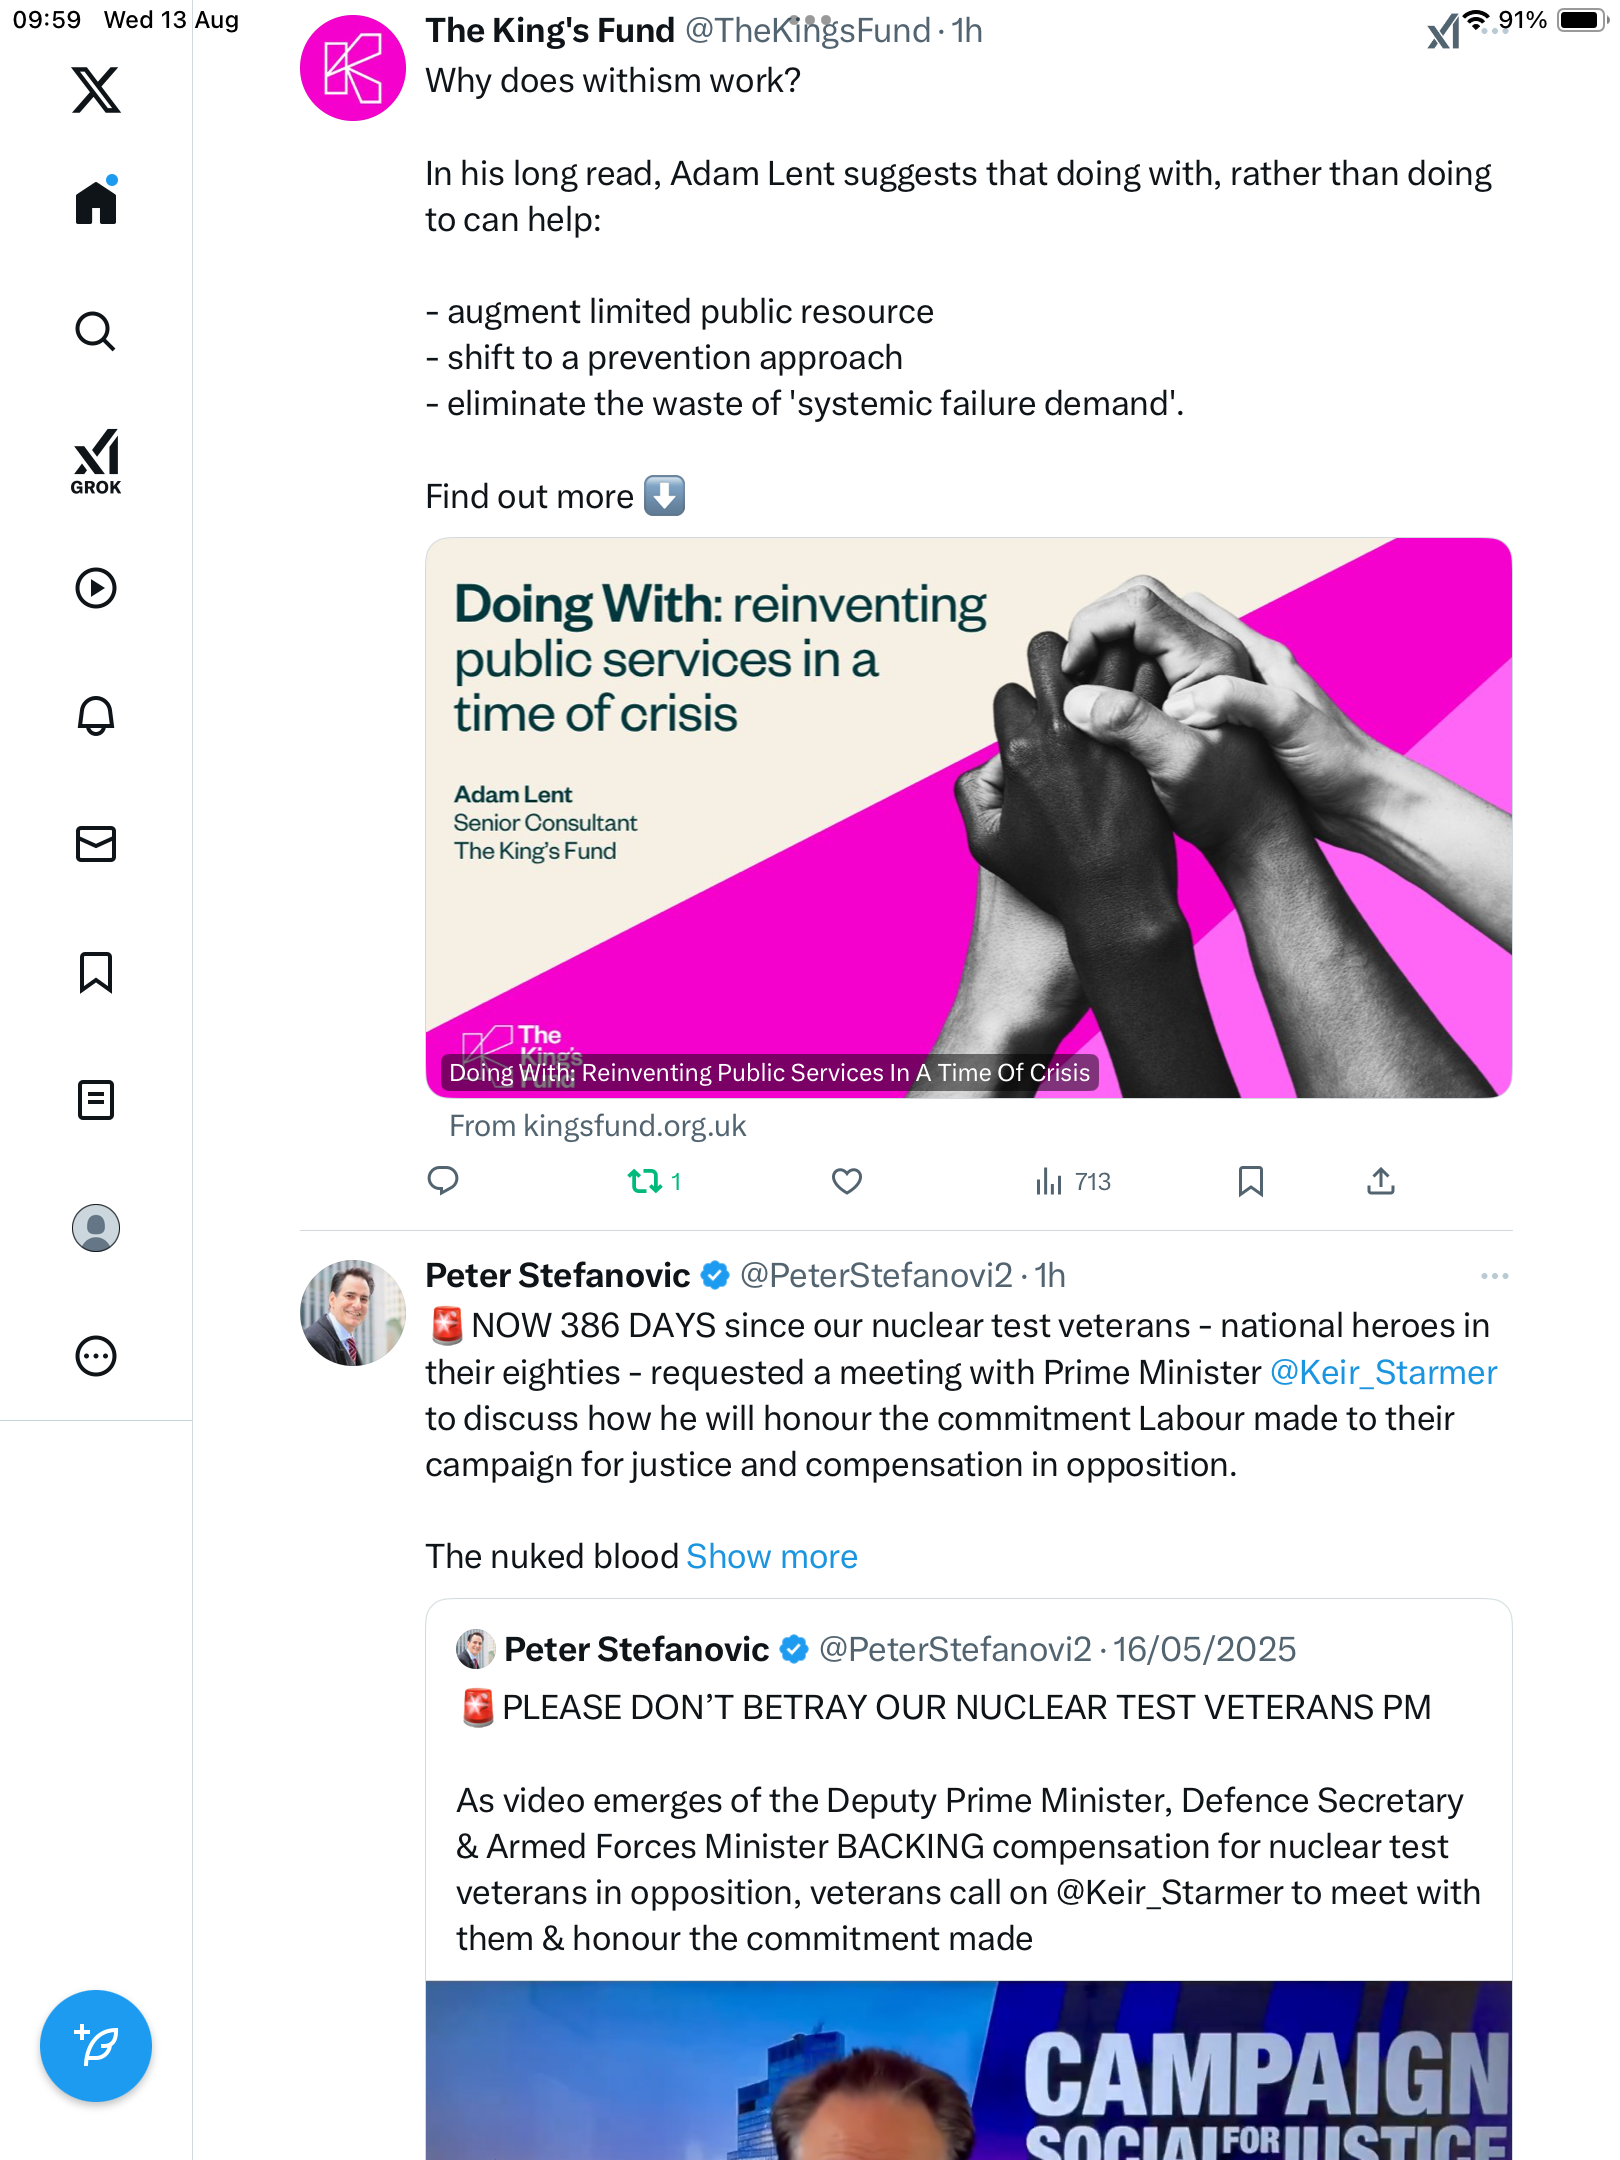This screenshot has width=1620, height=2160.
Task: Bookmark The King's Fund post
Action: tap(1250, 1182)
